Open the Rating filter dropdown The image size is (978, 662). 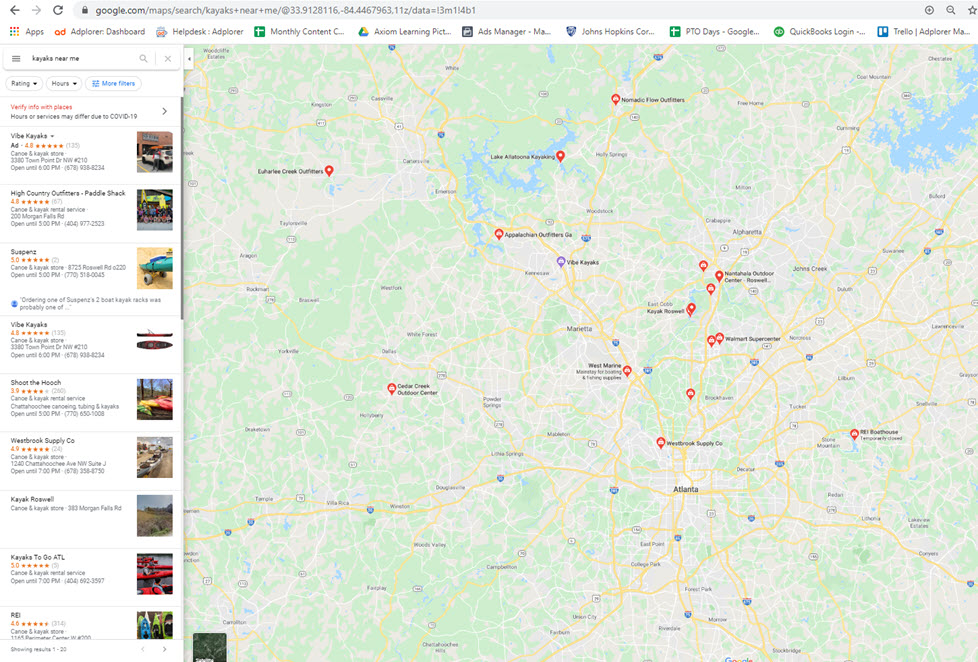[x=24, y=83]
